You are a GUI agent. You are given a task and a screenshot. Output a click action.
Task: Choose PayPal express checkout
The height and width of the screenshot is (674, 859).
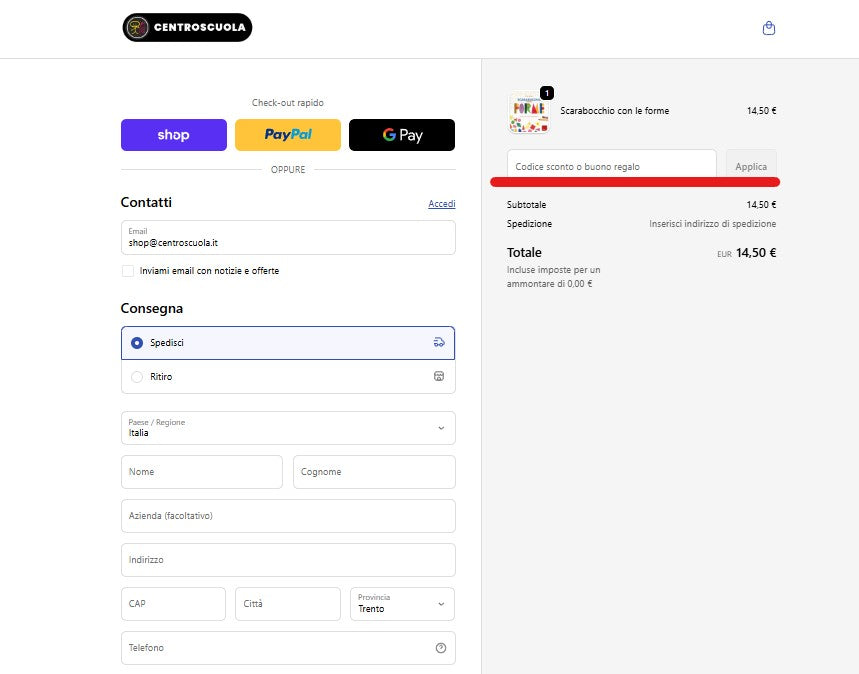coord(288,135)
